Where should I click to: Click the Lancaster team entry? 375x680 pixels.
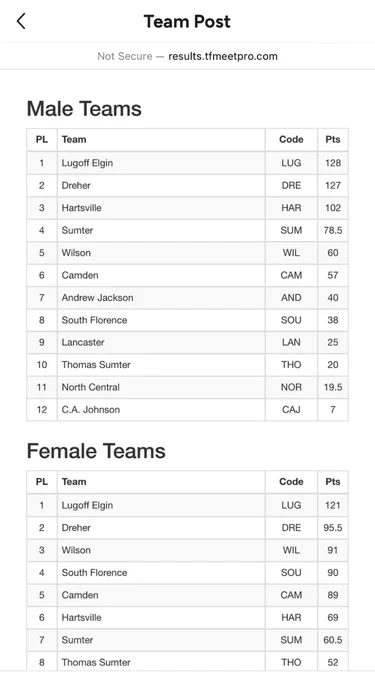(x=83, y=342)
